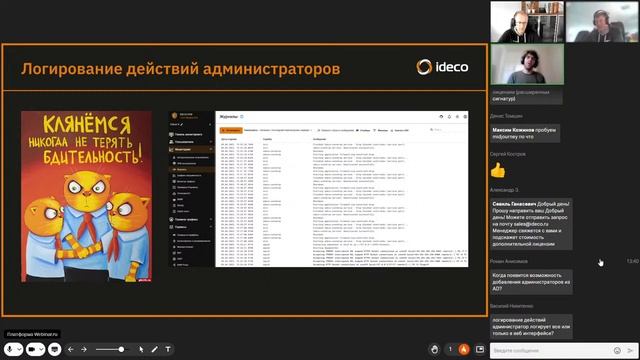Select the pencil drawing tool
Image resolution: width=640 pixels, height=360 pixels.
154,349
